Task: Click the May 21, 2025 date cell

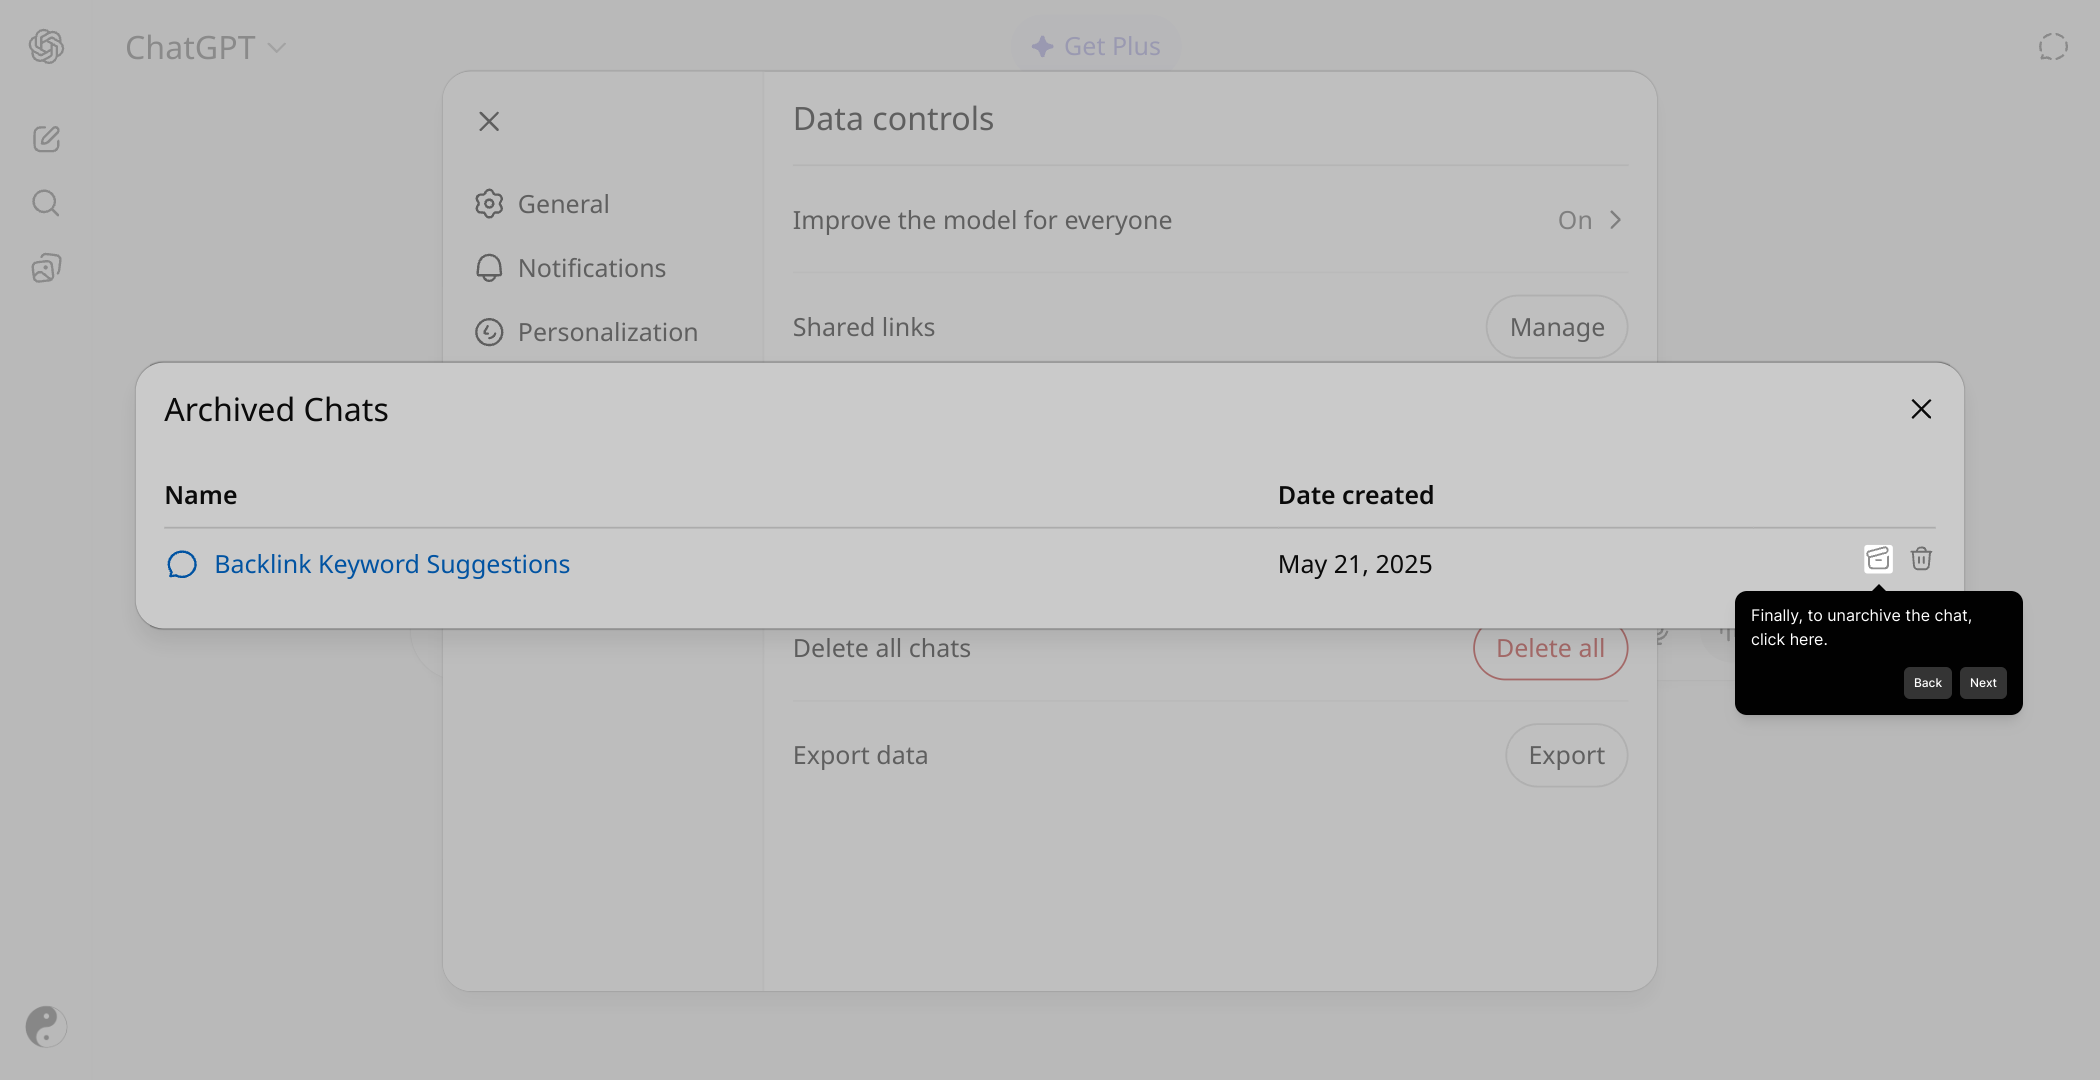Action: coord(1355,564)
